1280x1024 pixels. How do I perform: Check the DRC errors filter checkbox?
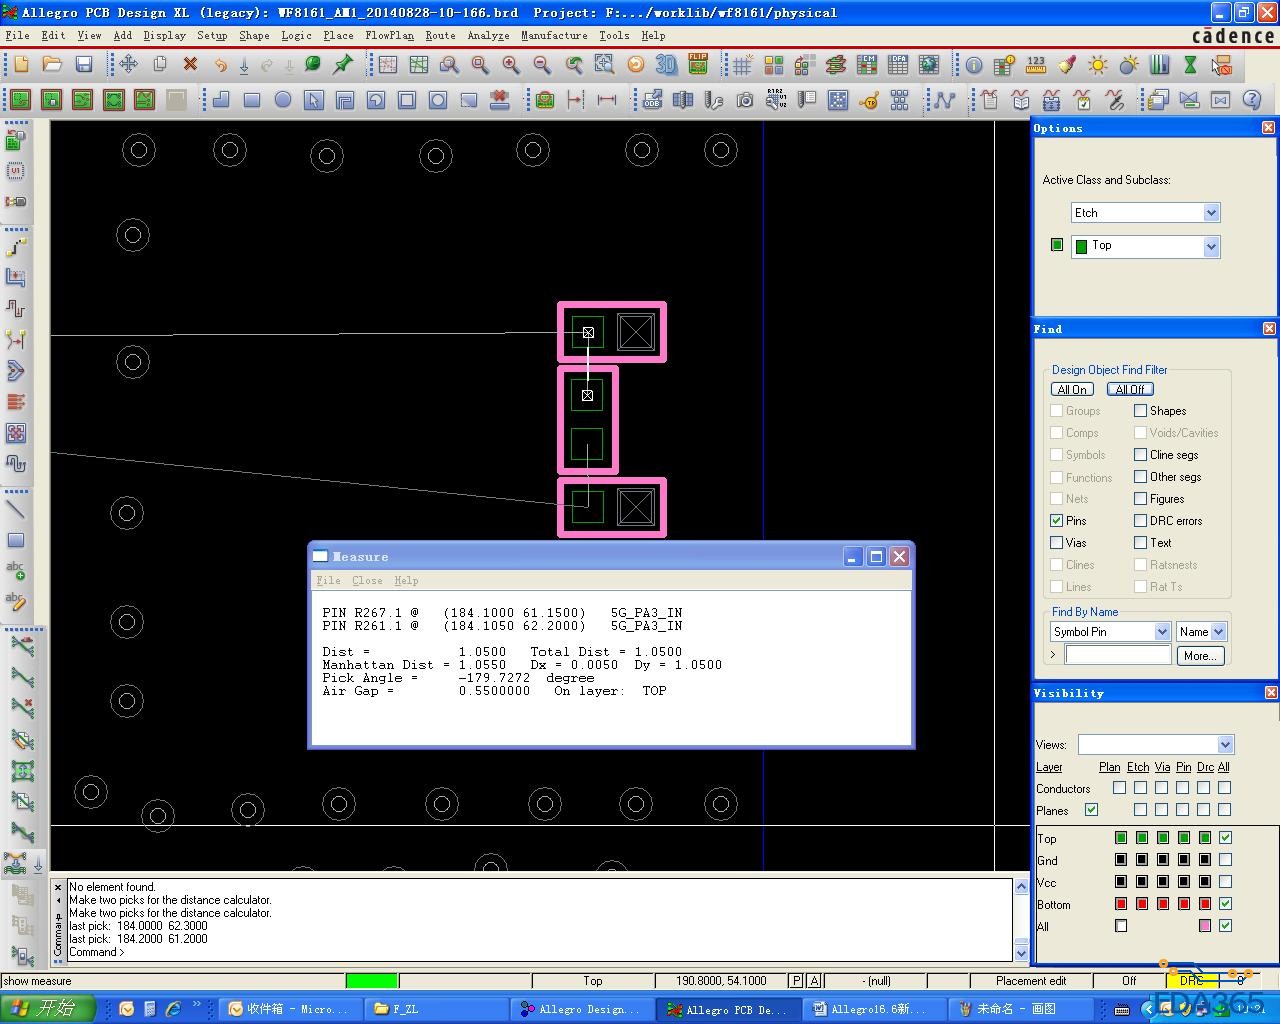[x=1140, y=521]
